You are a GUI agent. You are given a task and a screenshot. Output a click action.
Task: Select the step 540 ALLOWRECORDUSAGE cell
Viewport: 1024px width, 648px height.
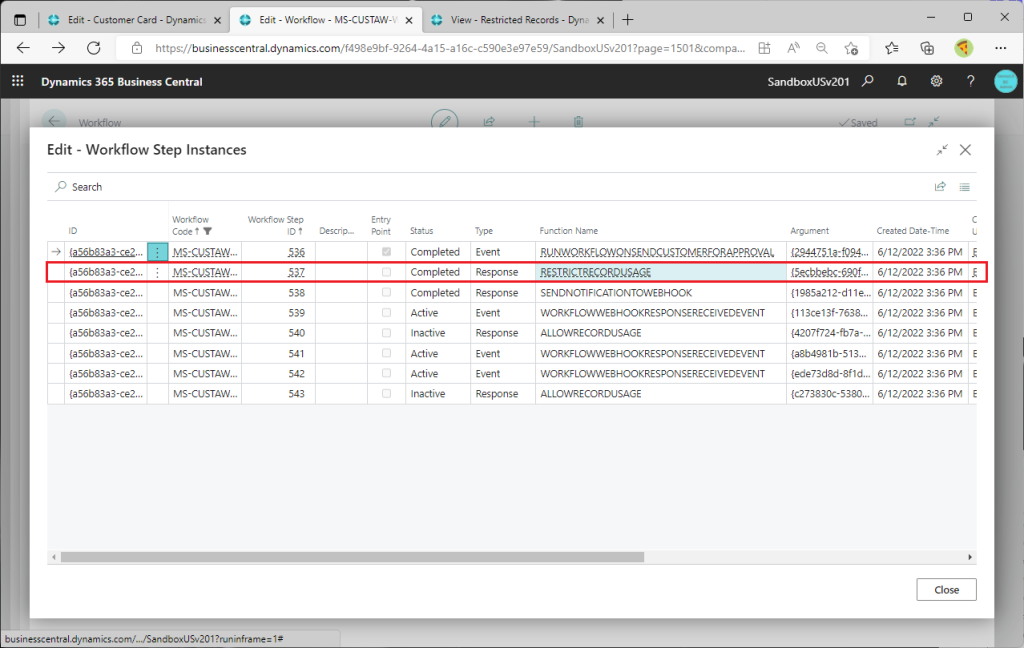(x=660, y=333)
